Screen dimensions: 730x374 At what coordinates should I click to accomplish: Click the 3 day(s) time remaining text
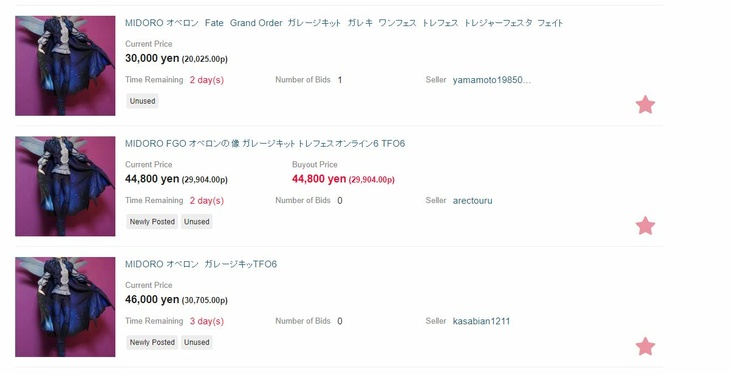[x=207, y=321]
